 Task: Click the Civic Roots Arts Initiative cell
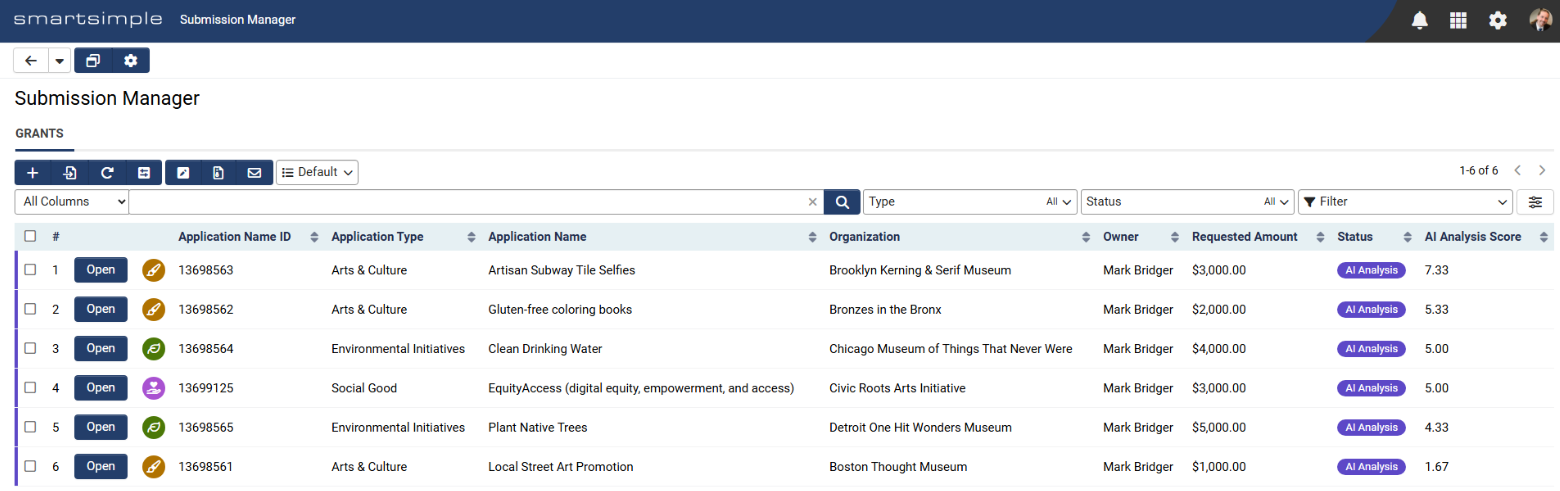[897, 388]
